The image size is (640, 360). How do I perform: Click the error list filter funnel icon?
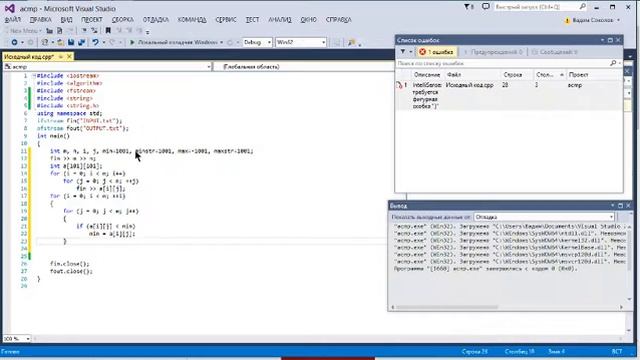pyautogui.click(x=403, y=52)
